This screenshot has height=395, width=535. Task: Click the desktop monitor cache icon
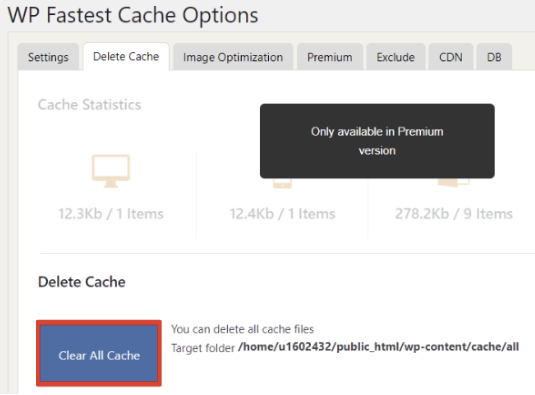[x=111, y=171]
